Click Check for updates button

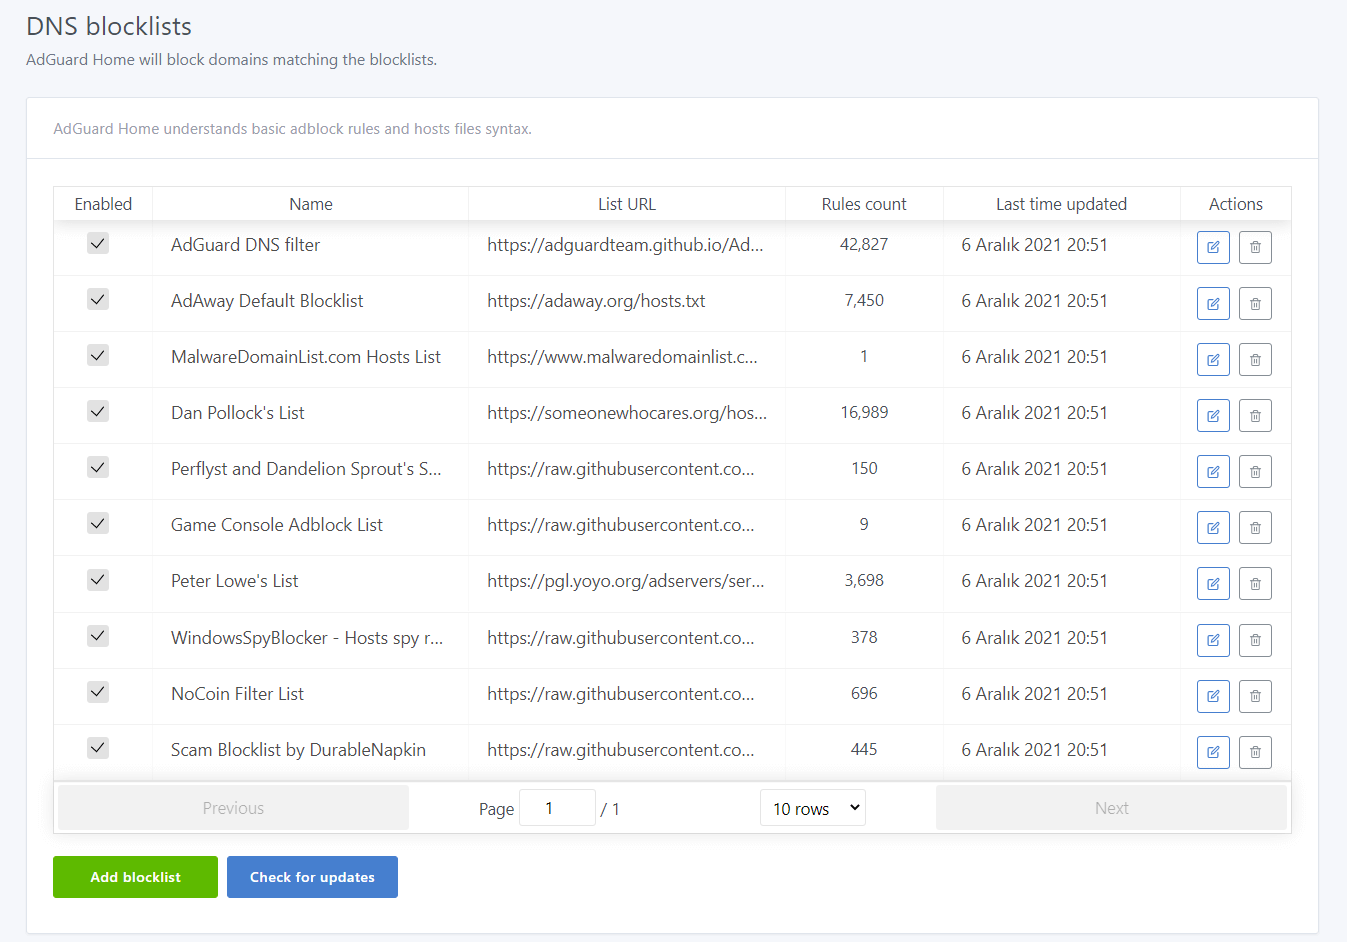312,877
